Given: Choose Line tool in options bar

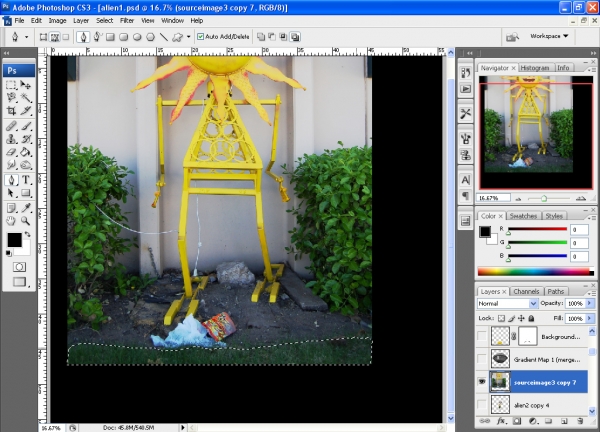Looking at the screenshot, I should pyautogui.click(x=164, y=37).
